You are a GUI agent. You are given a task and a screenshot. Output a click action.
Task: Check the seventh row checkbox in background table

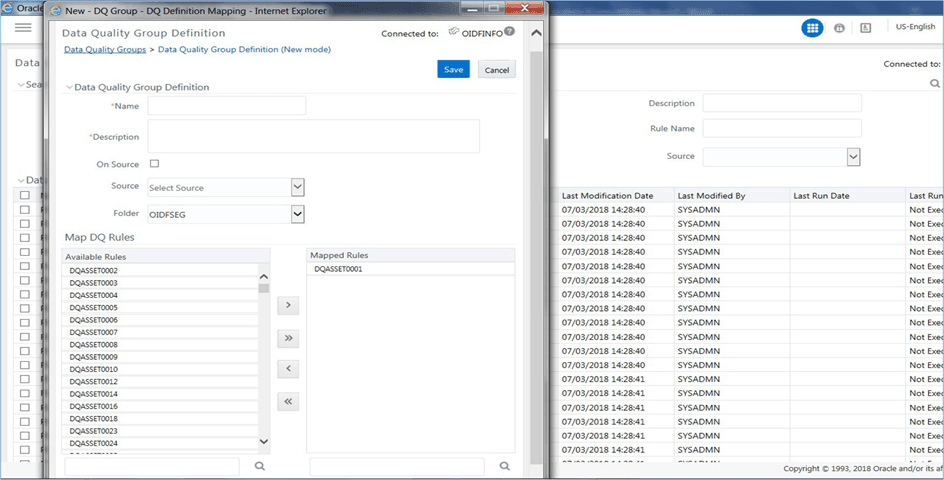click(x=25, y=295)
